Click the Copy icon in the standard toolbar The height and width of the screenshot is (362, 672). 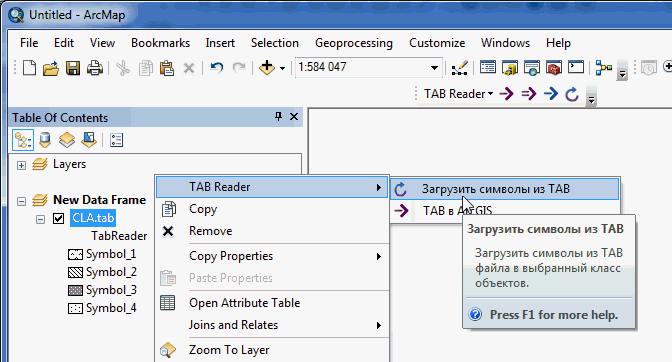[145, 68]
